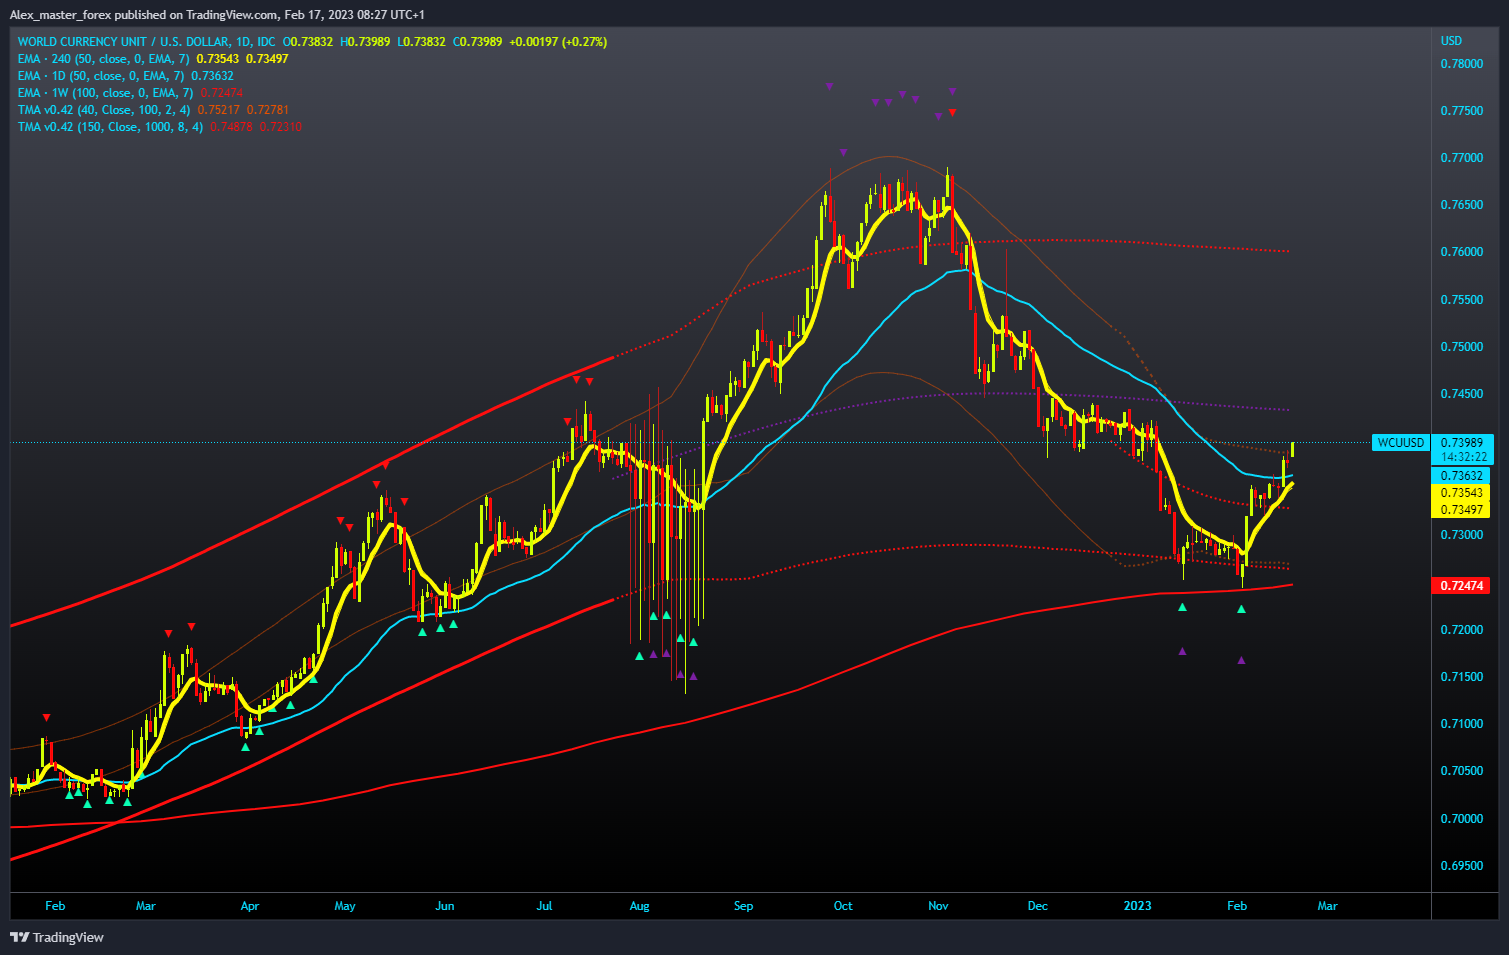Select the red 0.72474 price label

pyautogui.click(x=1462, y=585)
